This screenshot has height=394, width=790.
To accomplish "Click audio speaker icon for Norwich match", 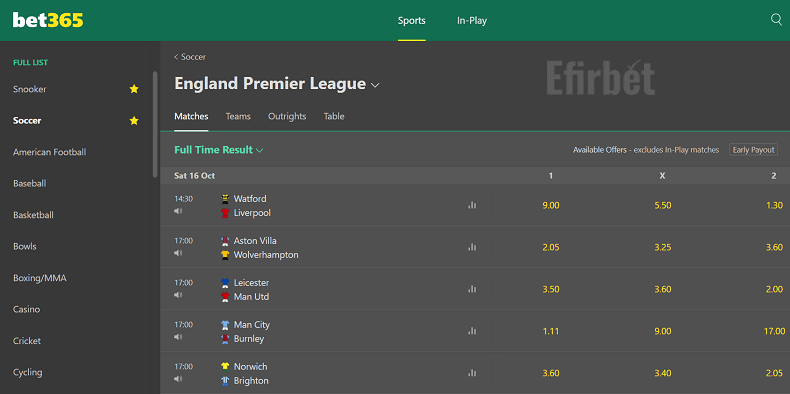I will pos(178,378).
